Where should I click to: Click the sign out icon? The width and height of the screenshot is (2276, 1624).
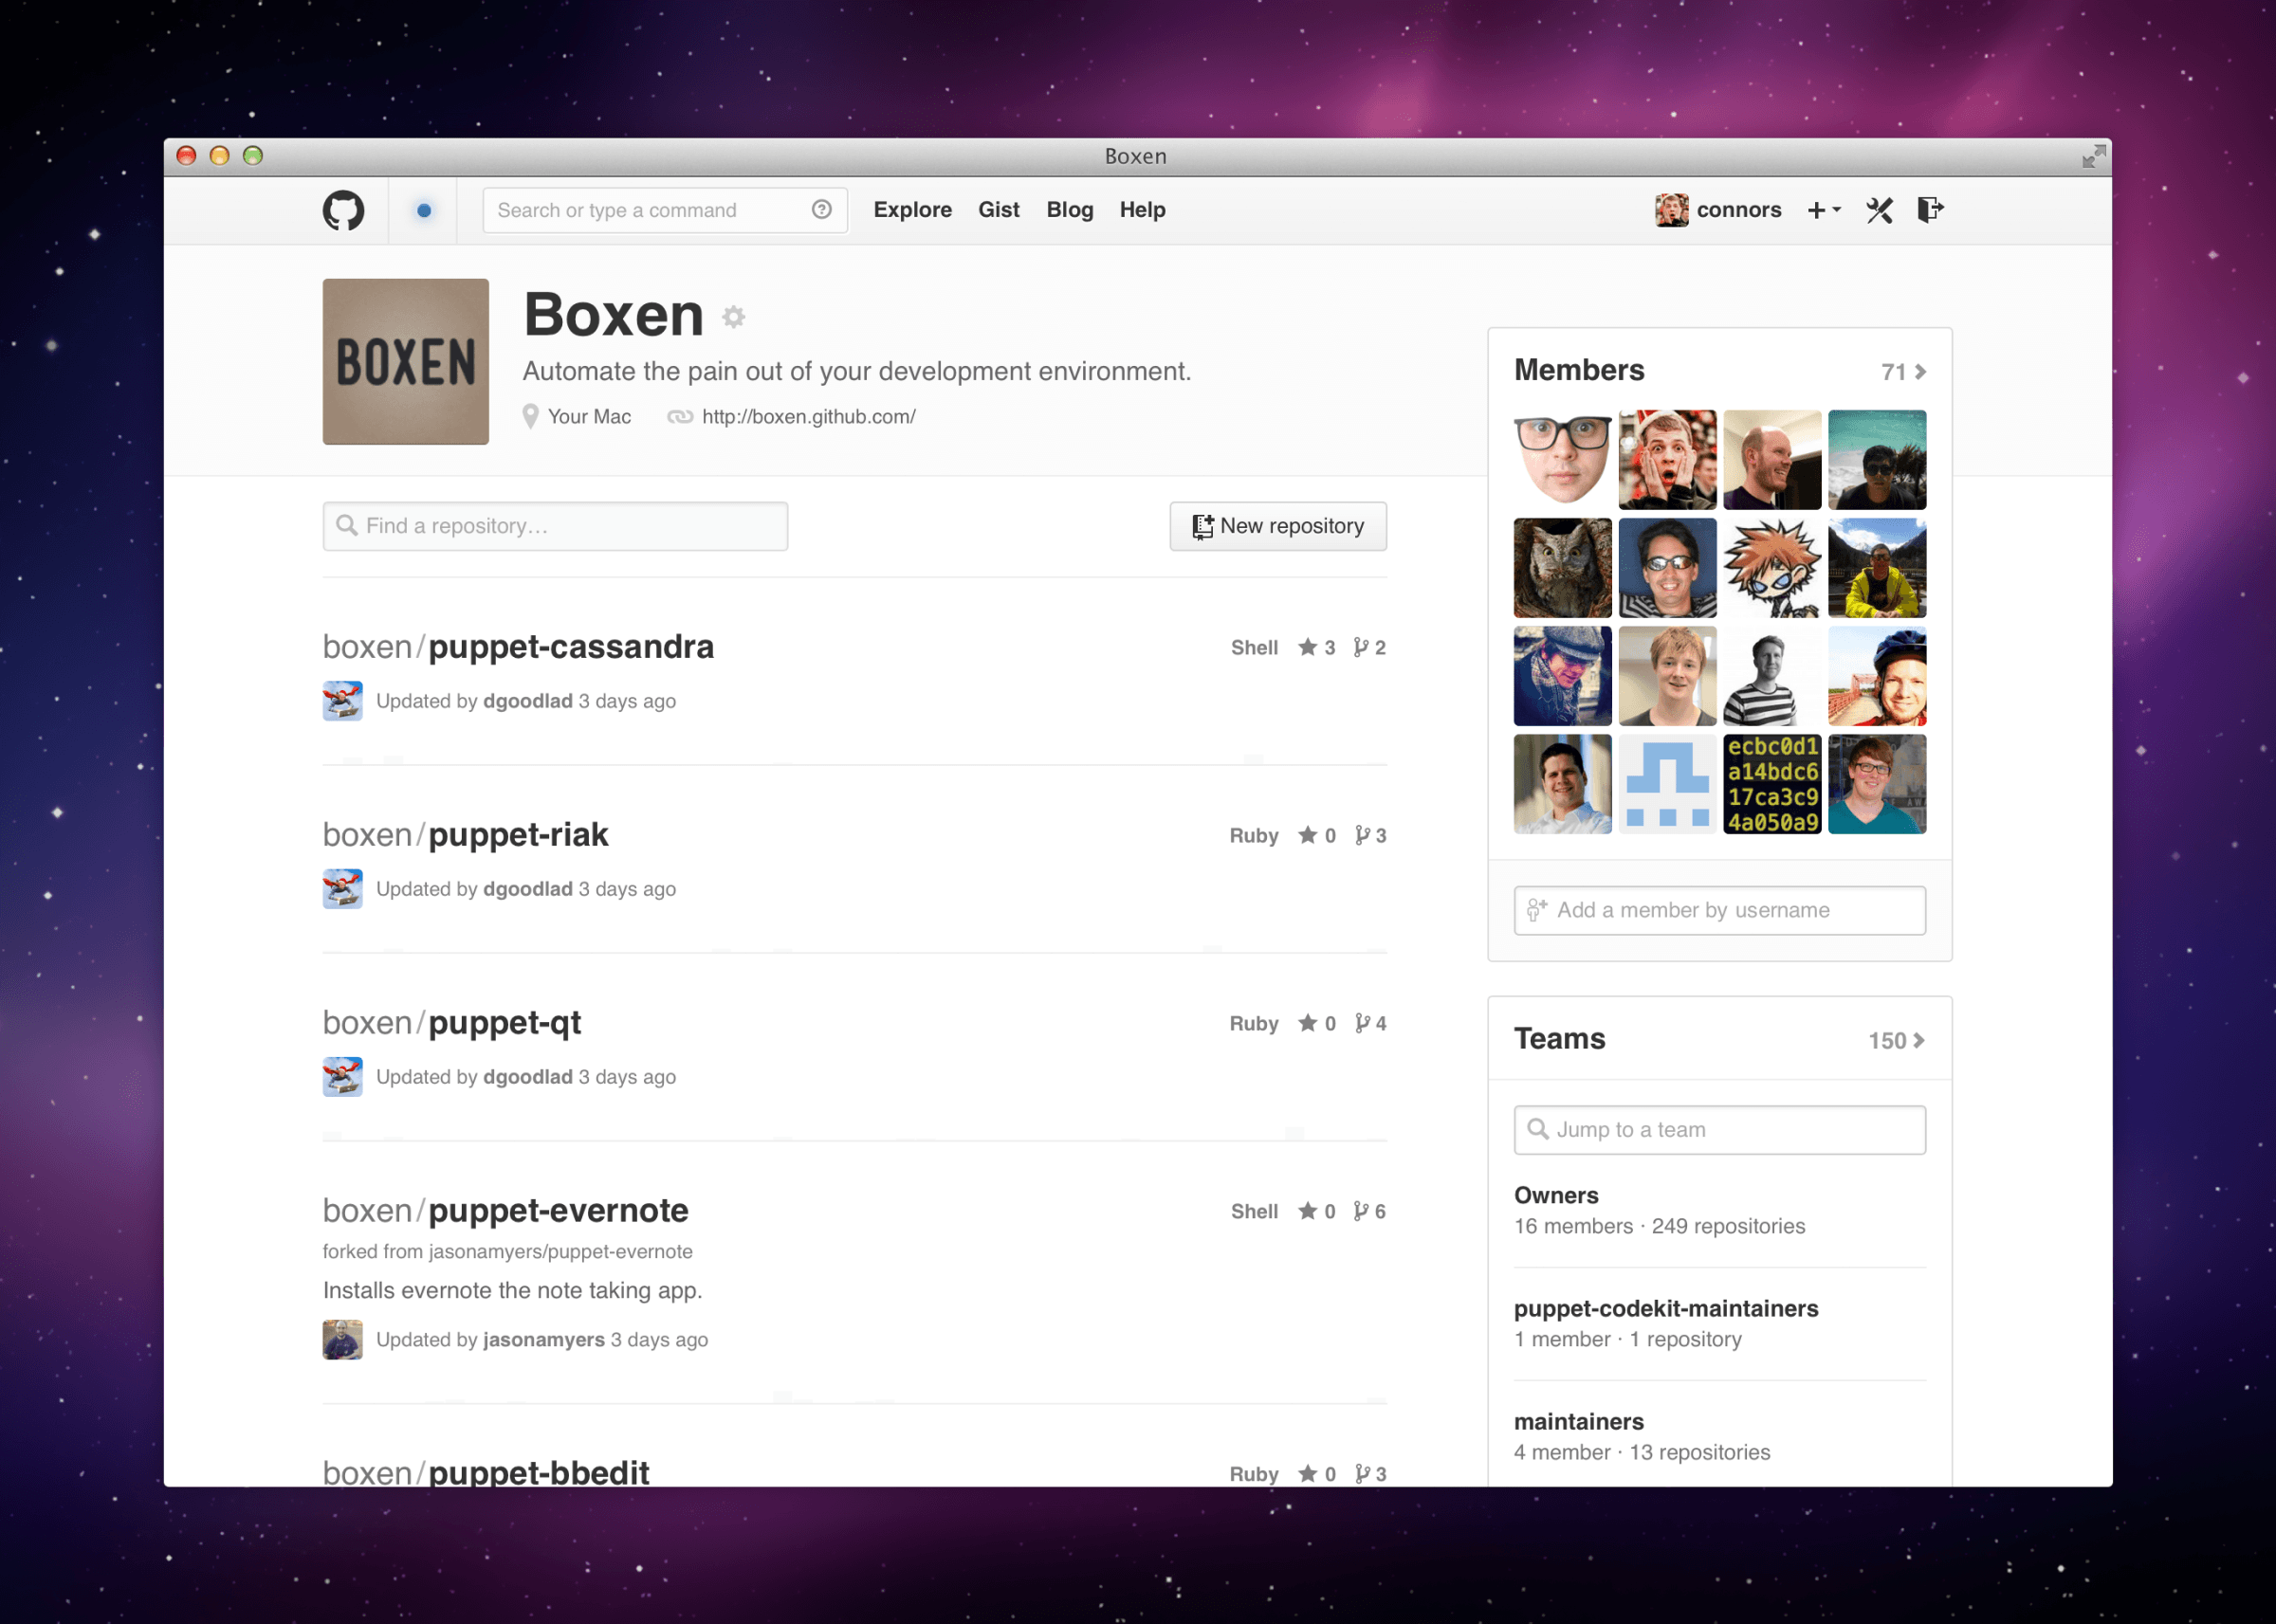1929,209
